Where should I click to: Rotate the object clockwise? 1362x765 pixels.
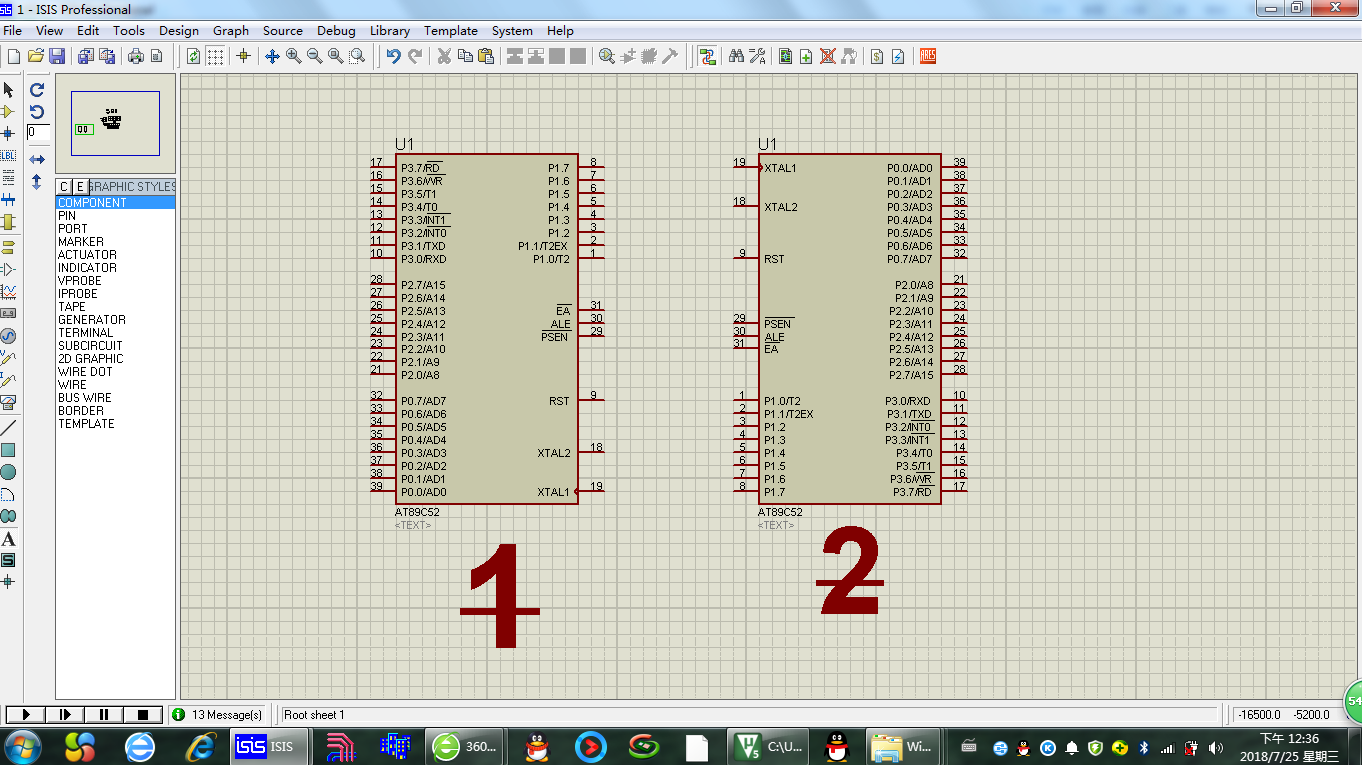(37, 90)
